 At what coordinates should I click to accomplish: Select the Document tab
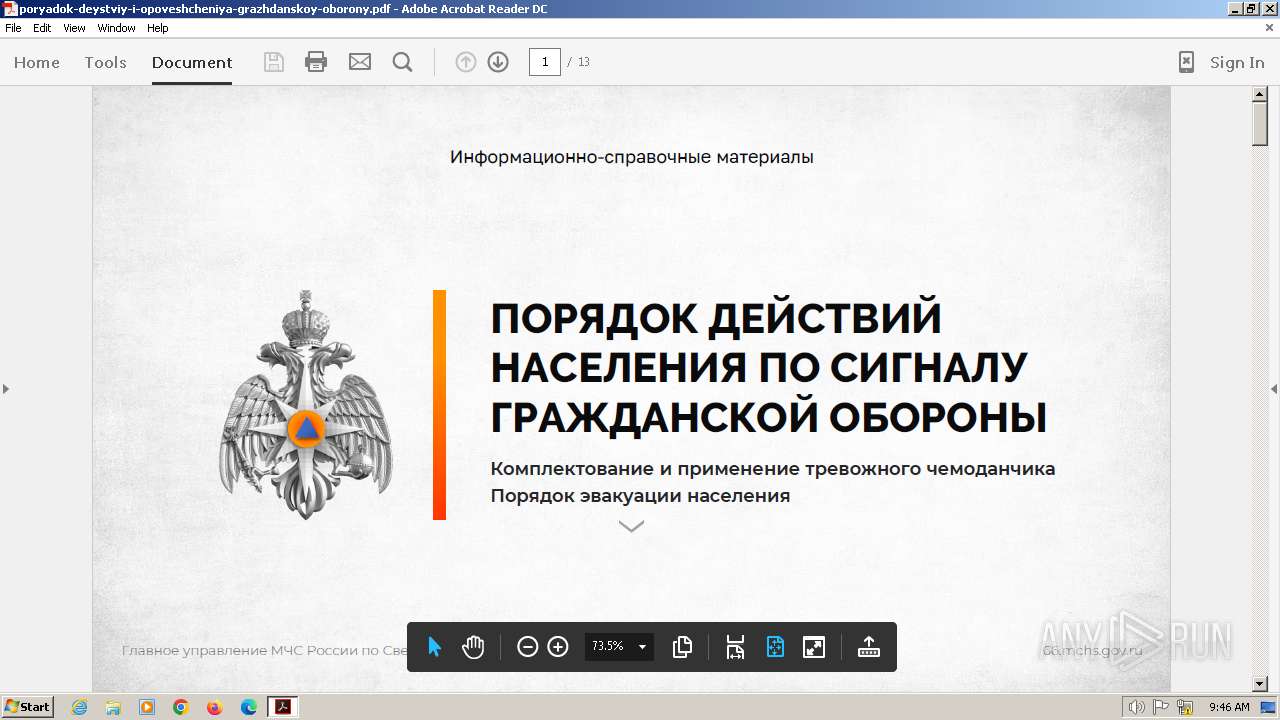[192, 62]
